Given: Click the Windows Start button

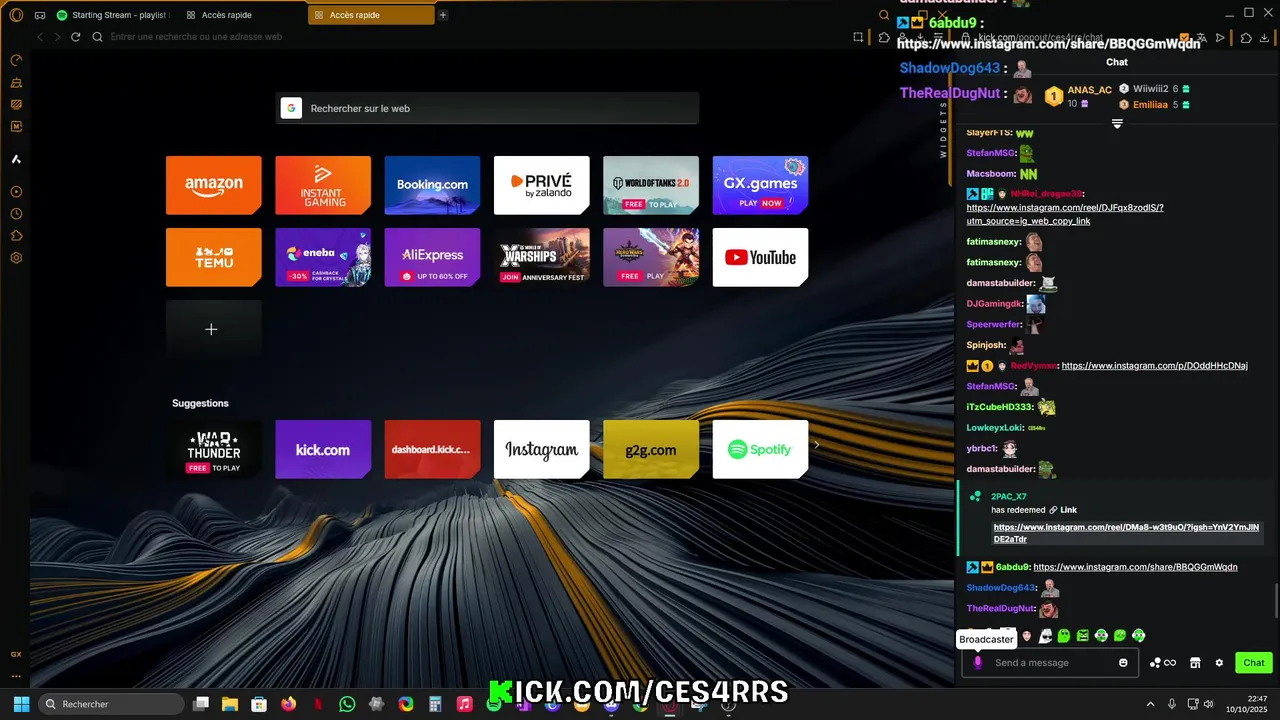Looking at the screenshot, I should (21, 704).
